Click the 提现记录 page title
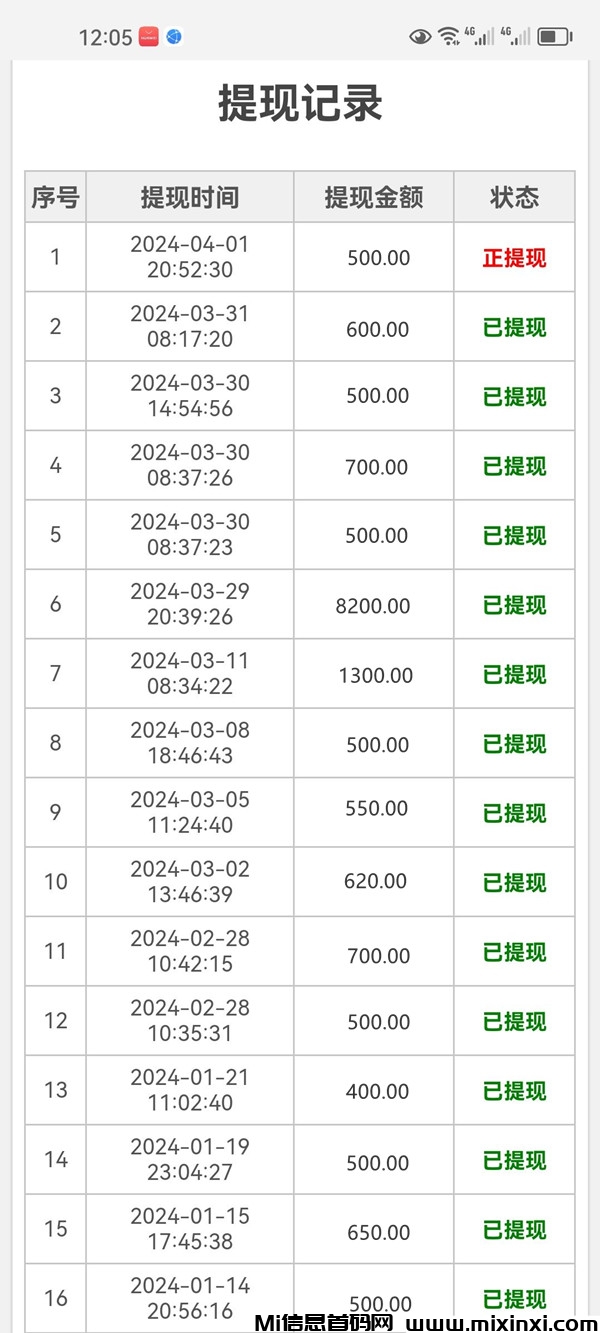The height and width of the screenshot is (1333, 600). pyautogui.click(x=300, y=104)
